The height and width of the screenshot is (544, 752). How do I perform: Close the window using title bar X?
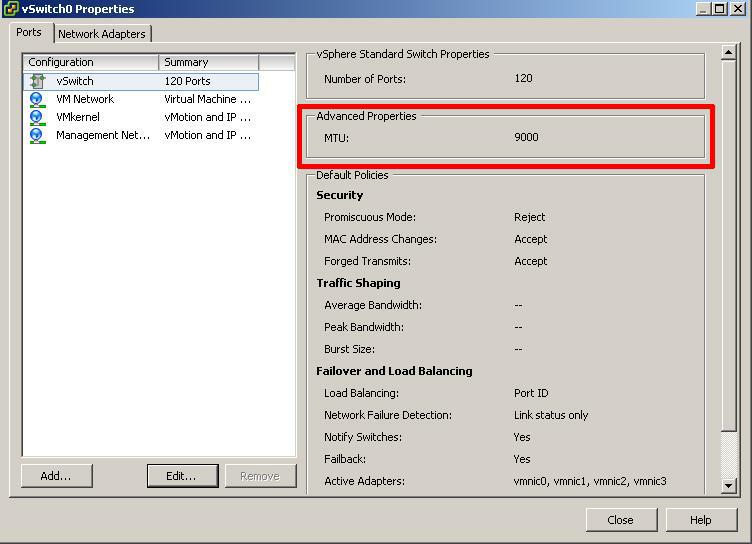[x=738, y=9]
